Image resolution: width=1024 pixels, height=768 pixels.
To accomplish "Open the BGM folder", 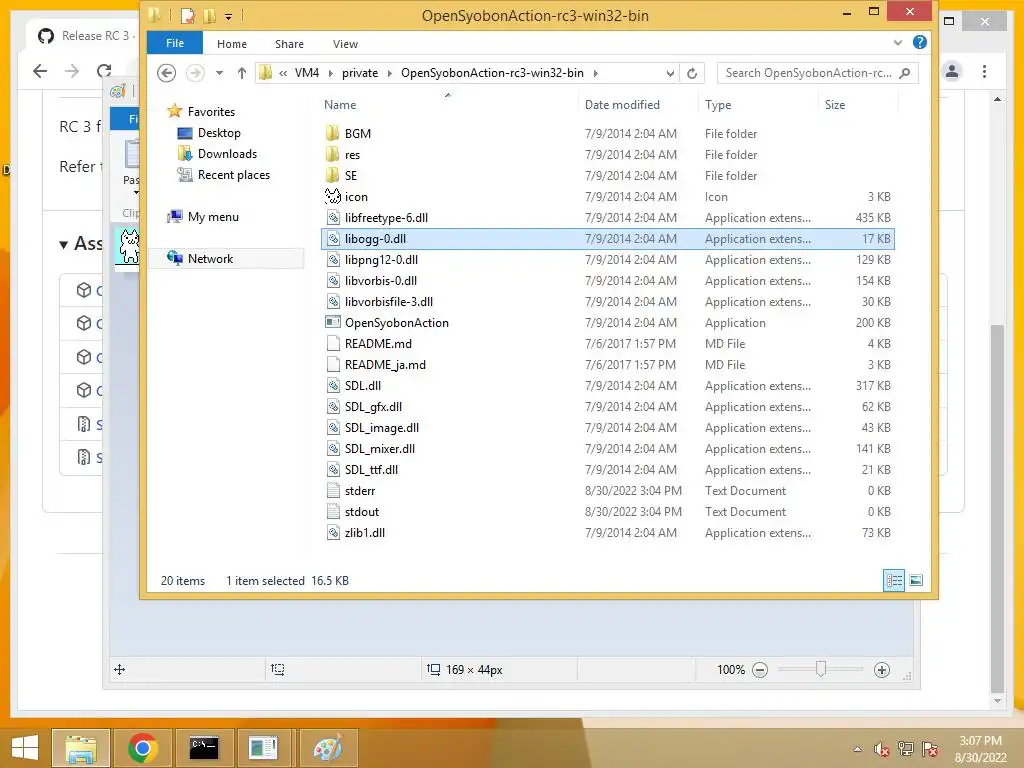I will [357, 134].
